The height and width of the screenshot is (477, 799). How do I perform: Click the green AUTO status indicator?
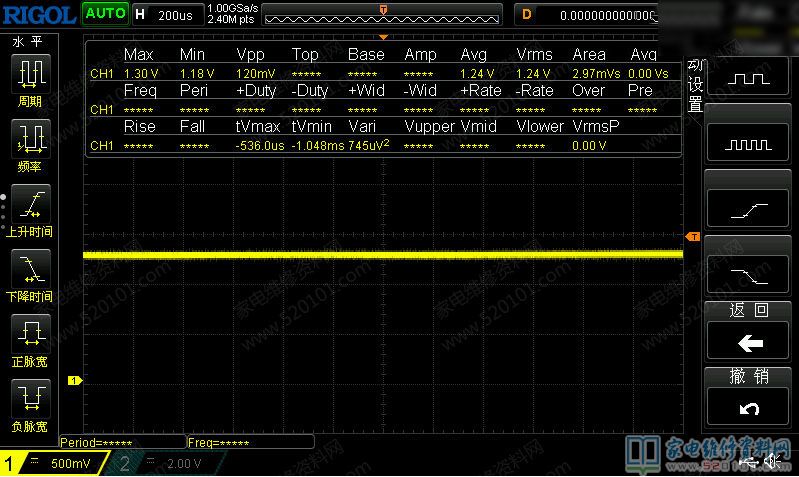tap(105, 14)
